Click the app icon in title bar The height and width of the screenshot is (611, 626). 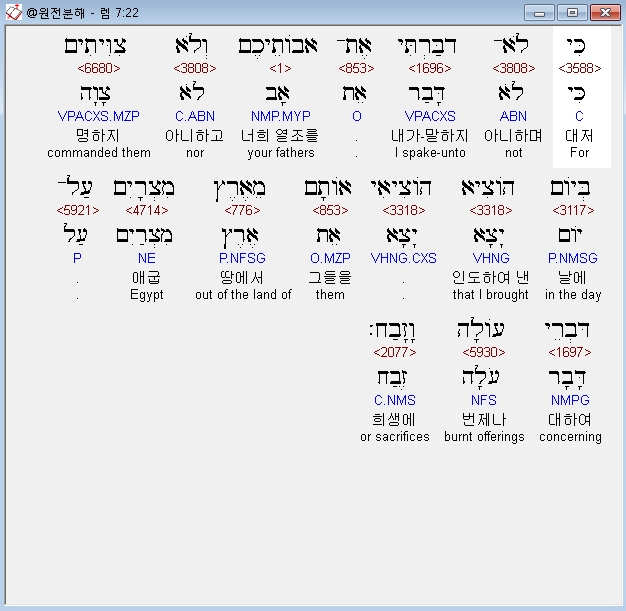(13, 12)
